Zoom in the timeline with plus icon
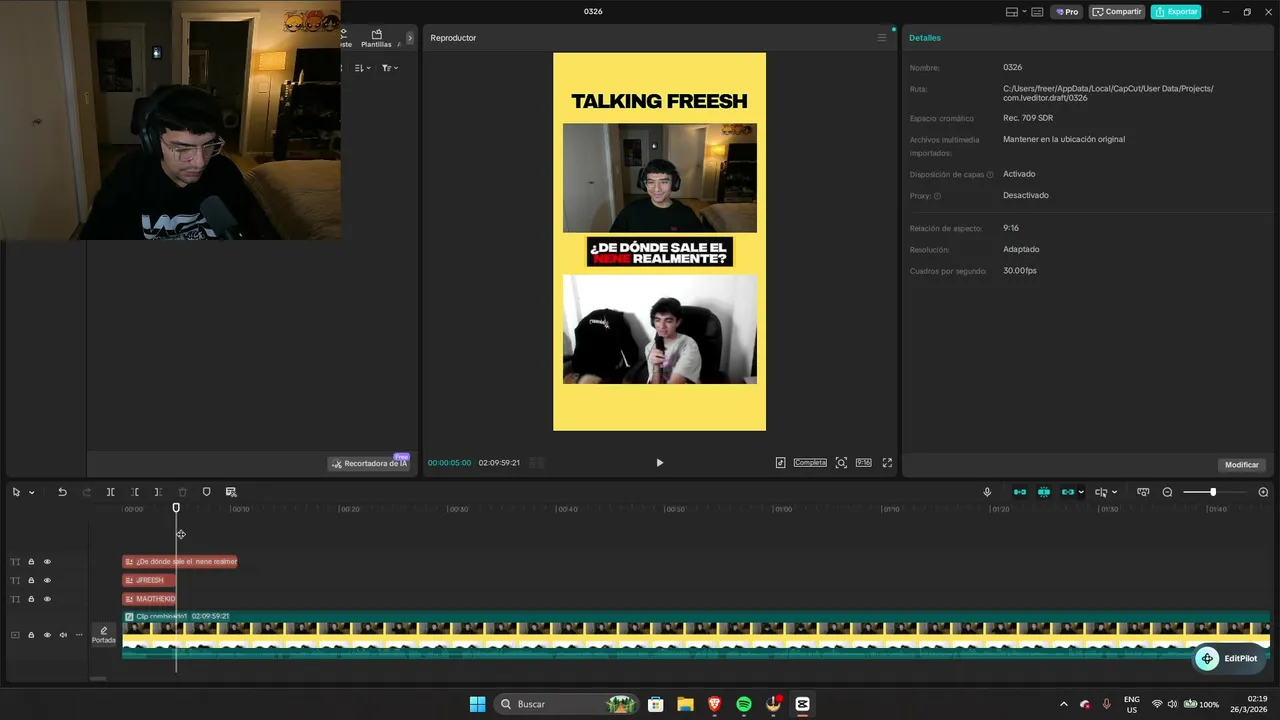Viewport: 1280px width, 720px height. (1263, 492)
